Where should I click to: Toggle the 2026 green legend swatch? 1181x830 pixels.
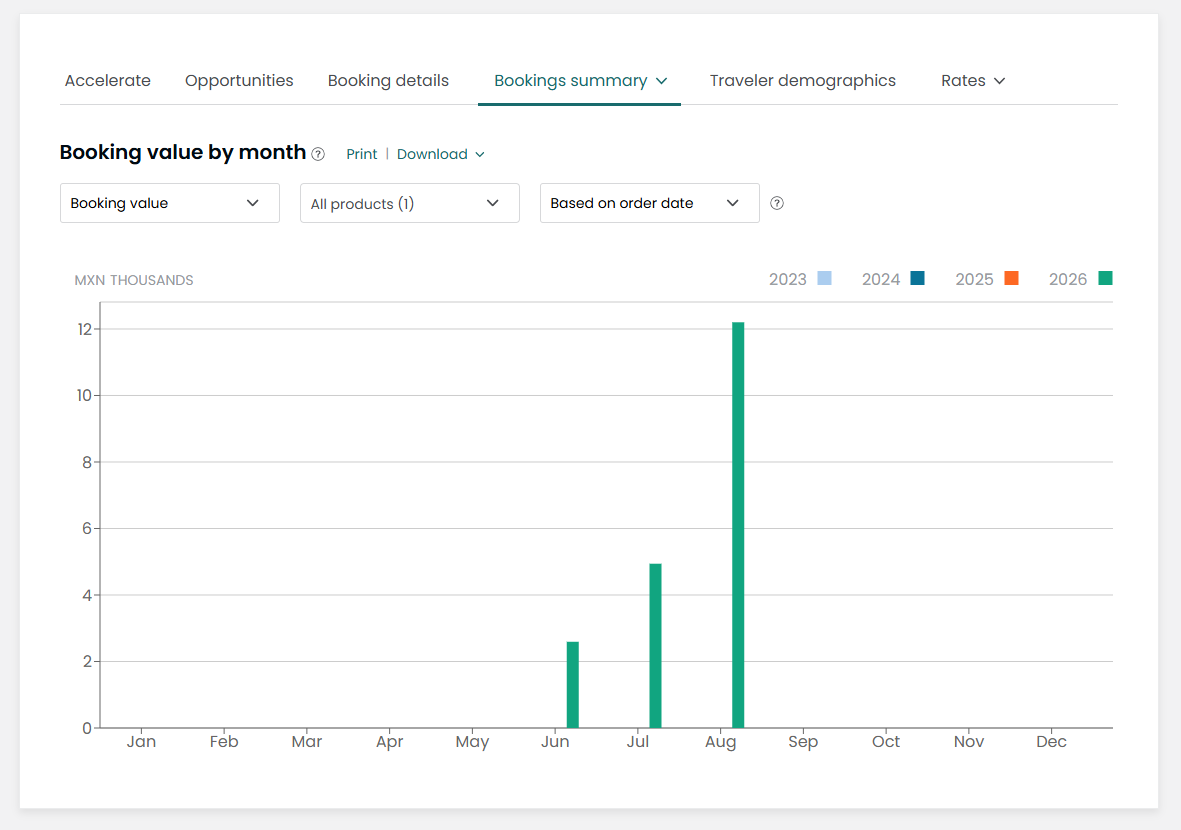tap(1105, 278)
